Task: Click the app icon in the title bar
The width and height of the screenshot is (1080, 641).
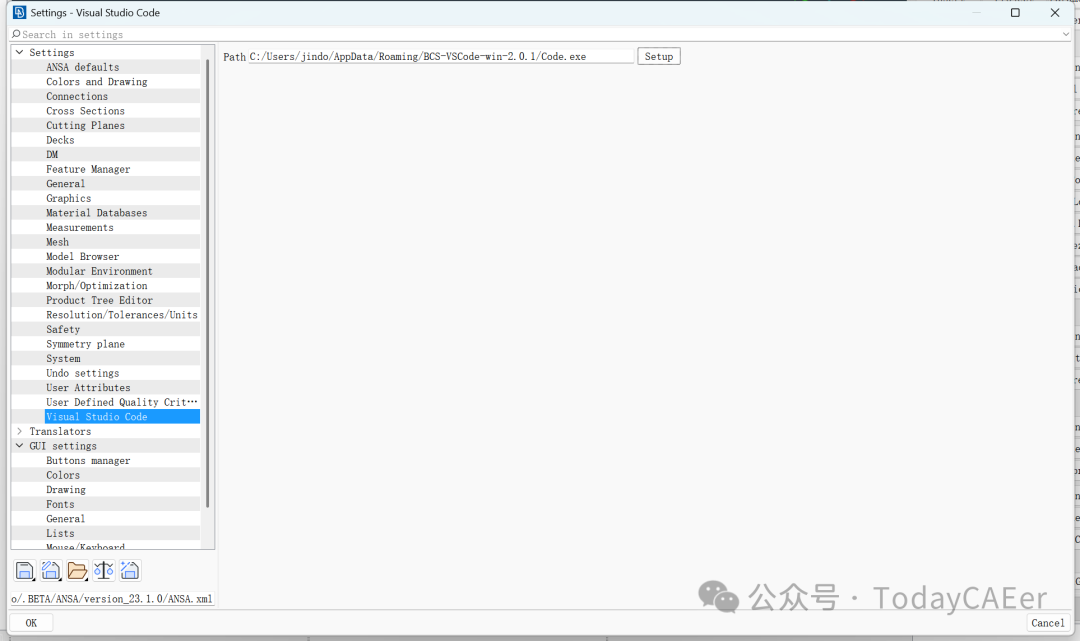Action: (x=19, y=12)
